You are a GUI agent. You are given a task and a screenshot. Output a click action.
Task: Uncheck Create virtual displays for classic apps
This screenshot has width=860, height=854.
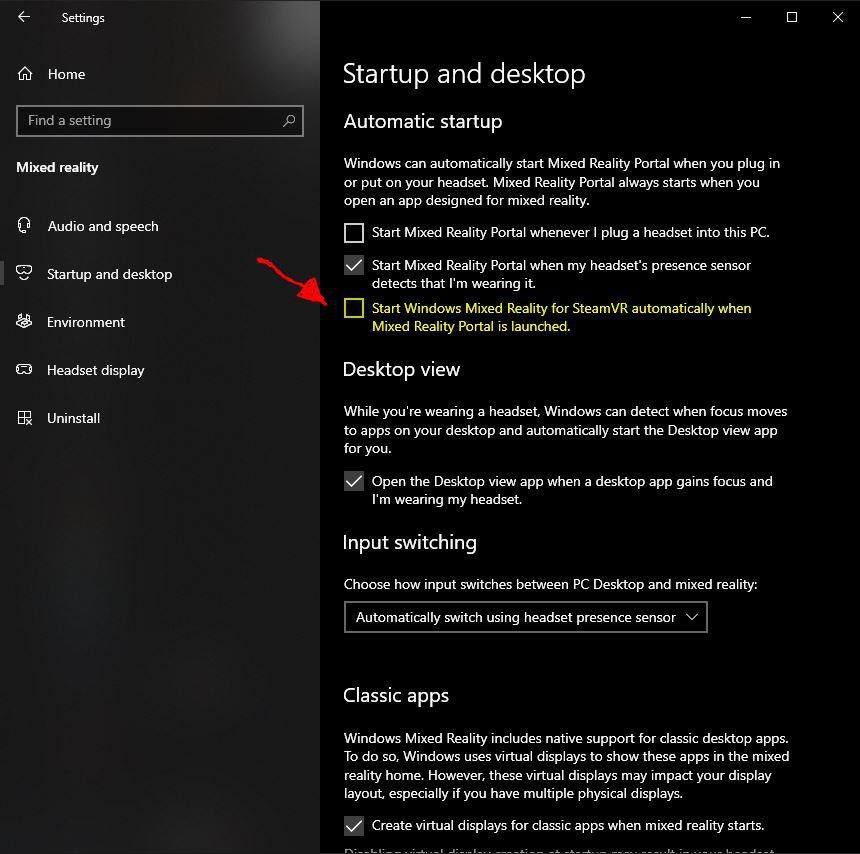(354, 825)
